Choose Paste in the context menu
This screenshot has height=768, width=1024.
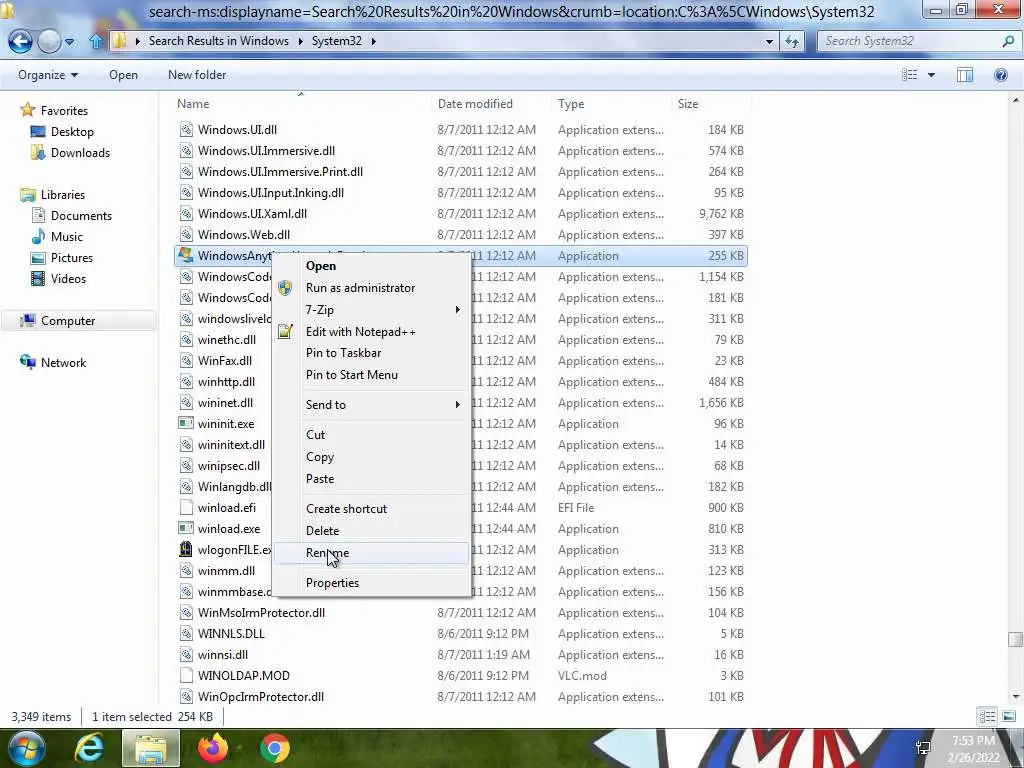[x=371, y=479]
